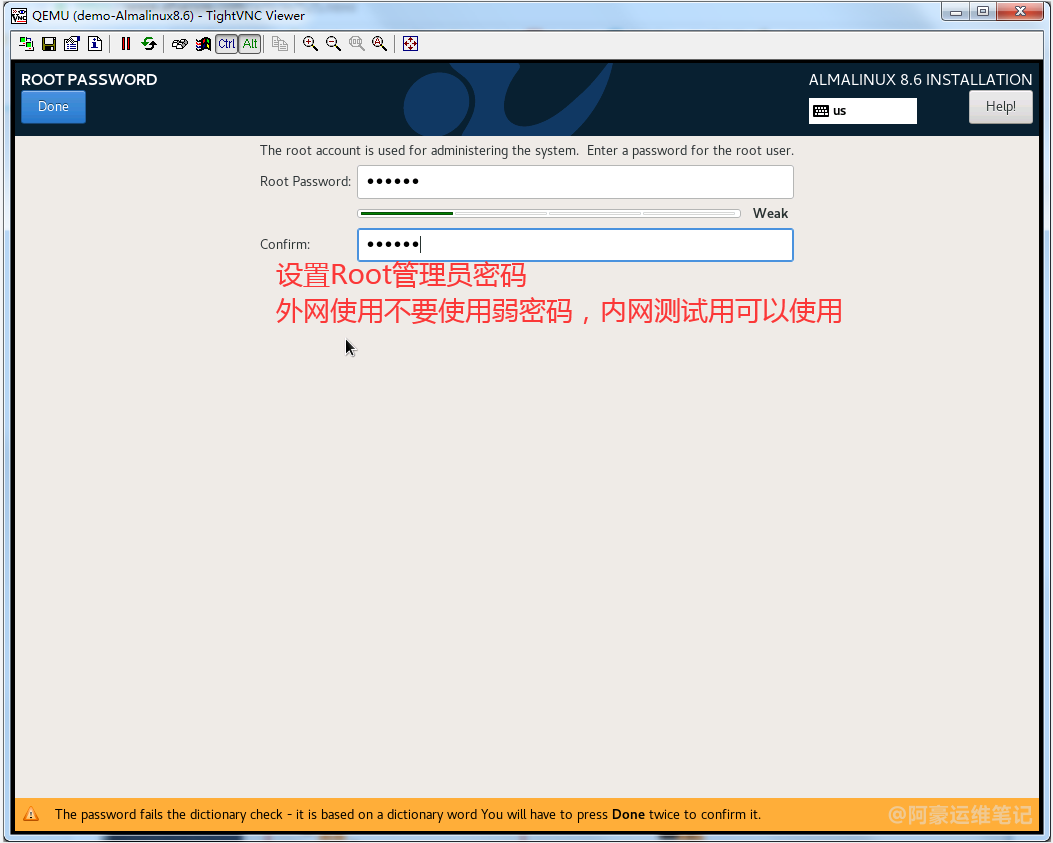Image resolution: width=1053 pixels, height=843 pixels.
Task: Click the us keyboard layout selector
Action: click(862, 111)
